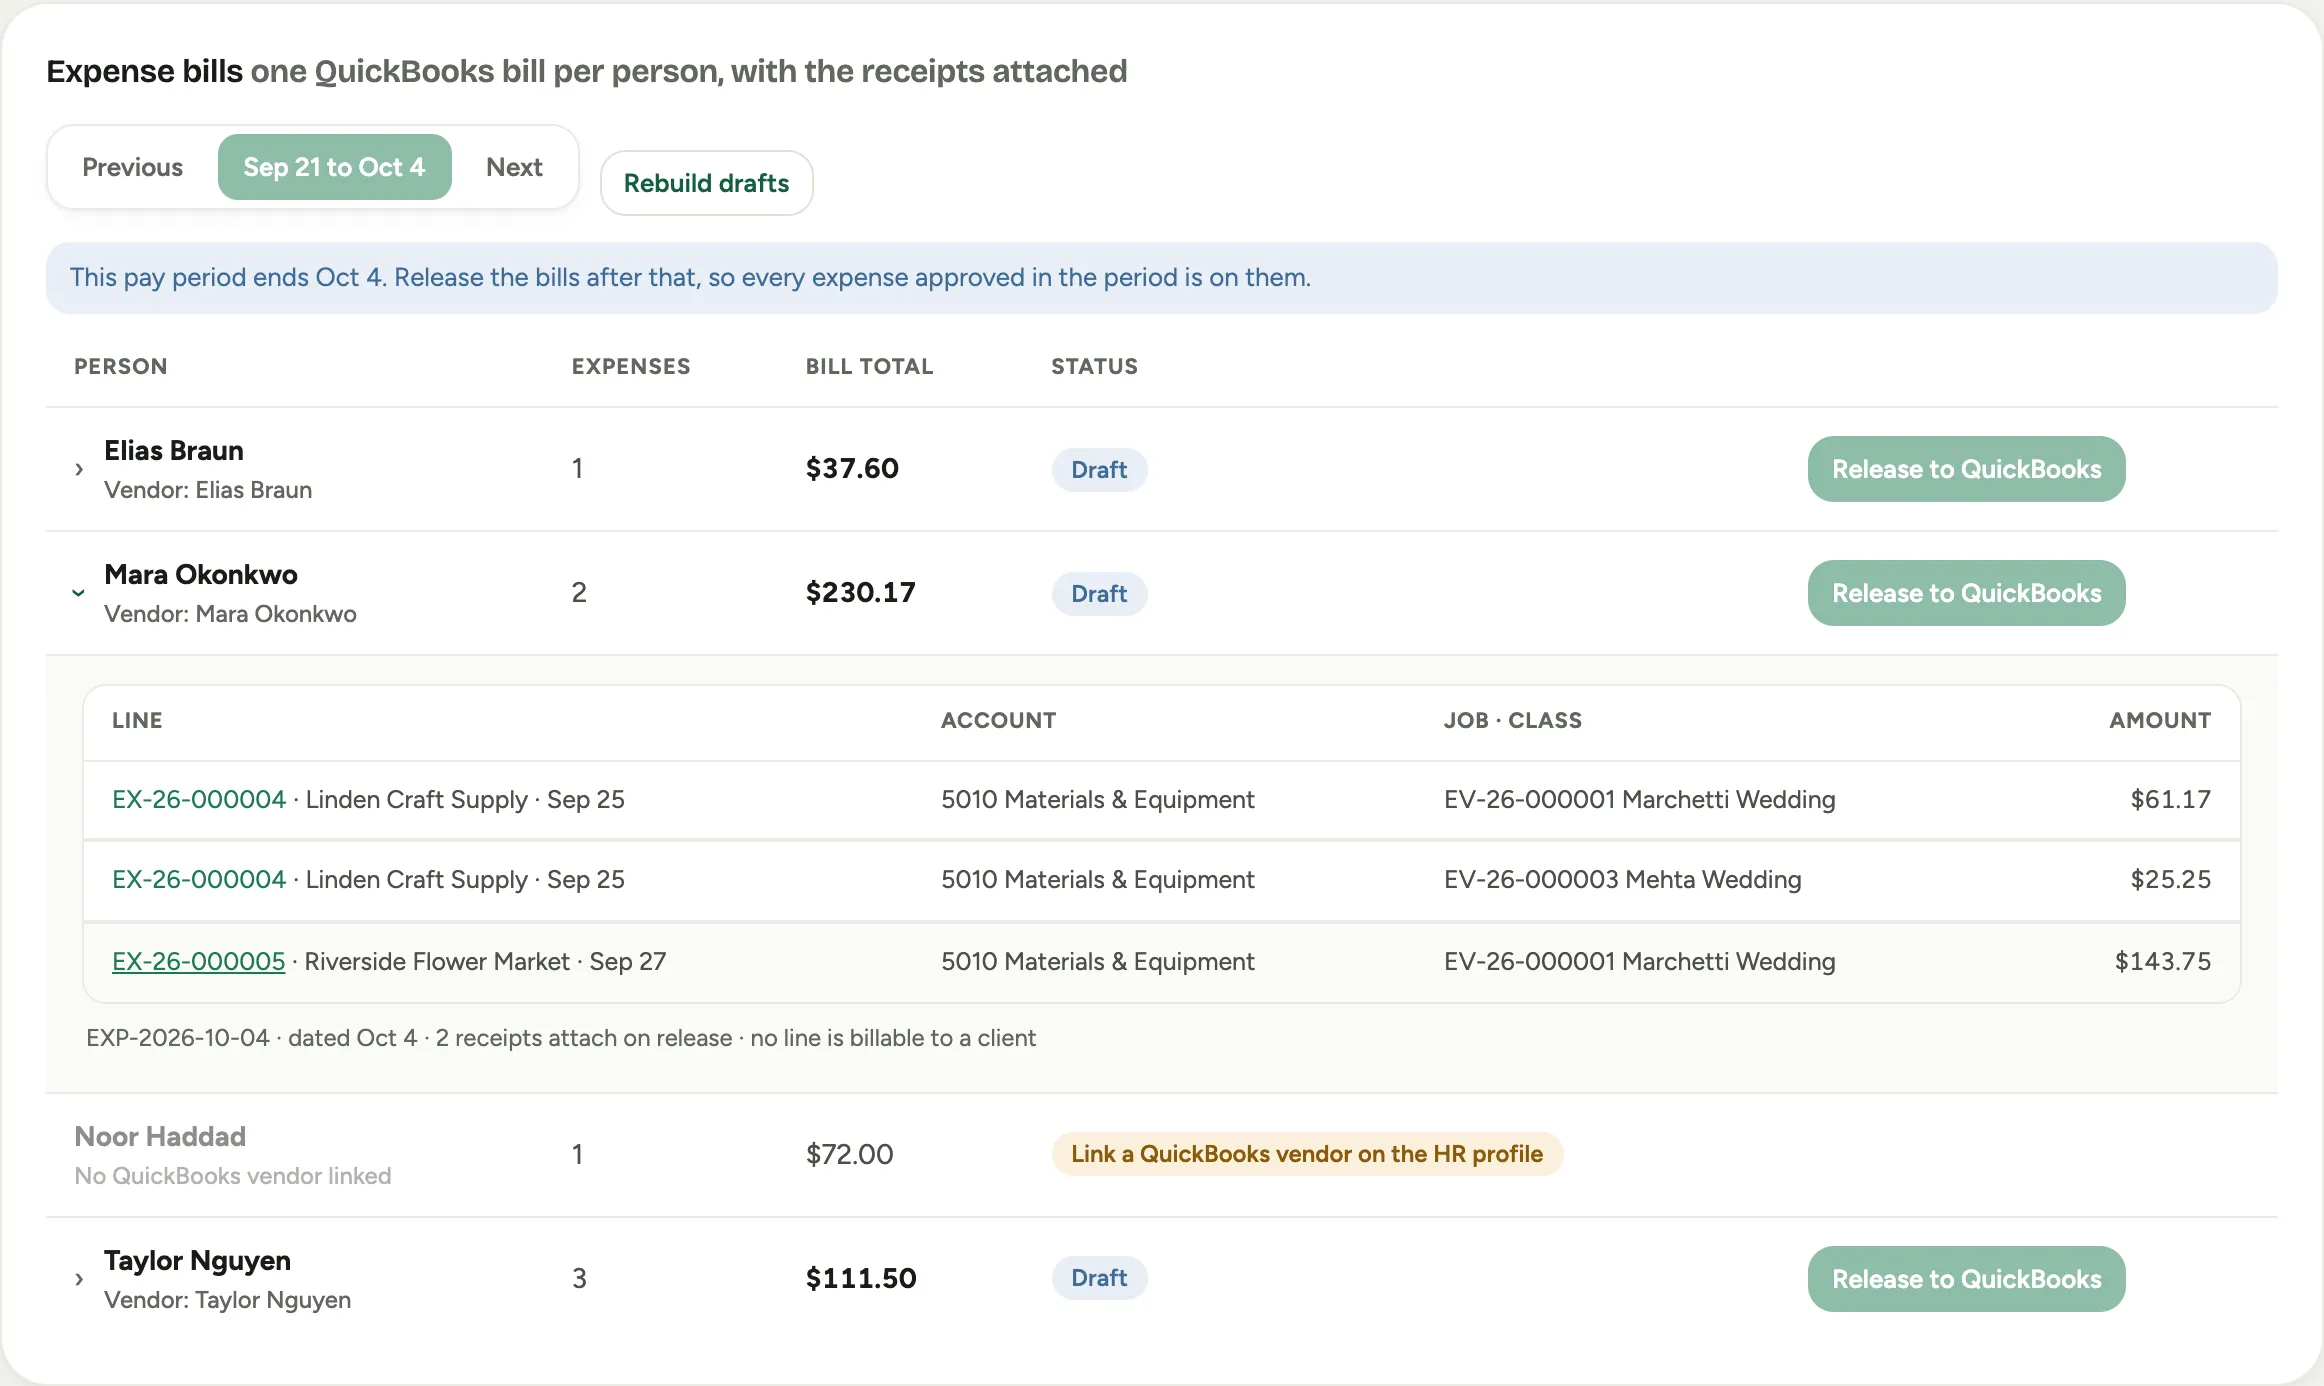The image size is (2324, 1386).
Task: Select the Sep 21 to Oct 4 period
Action: pyautogui.click(x=334, y=167)
